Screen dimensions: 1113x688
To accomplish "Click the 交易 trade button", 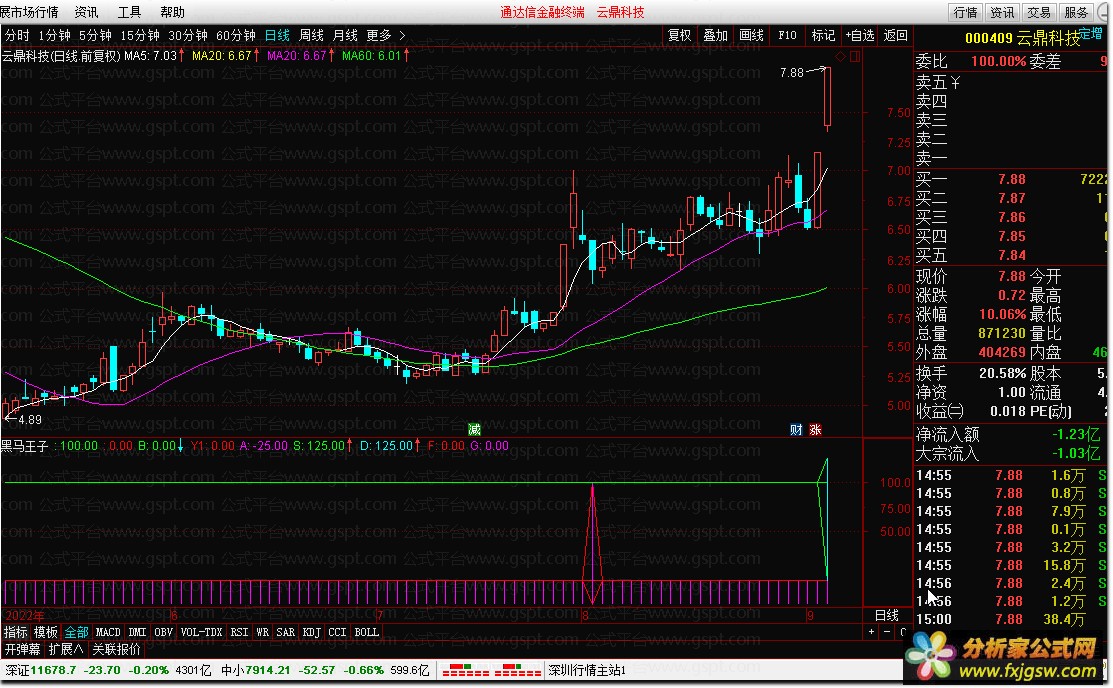I will (1039, 12).
